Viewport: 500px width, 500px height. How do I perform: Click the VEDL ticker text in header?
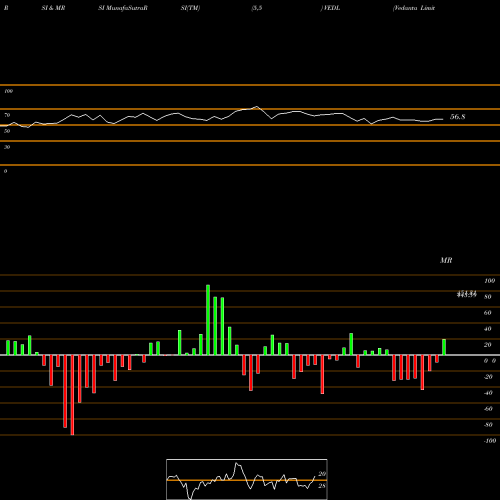point(332,8)
